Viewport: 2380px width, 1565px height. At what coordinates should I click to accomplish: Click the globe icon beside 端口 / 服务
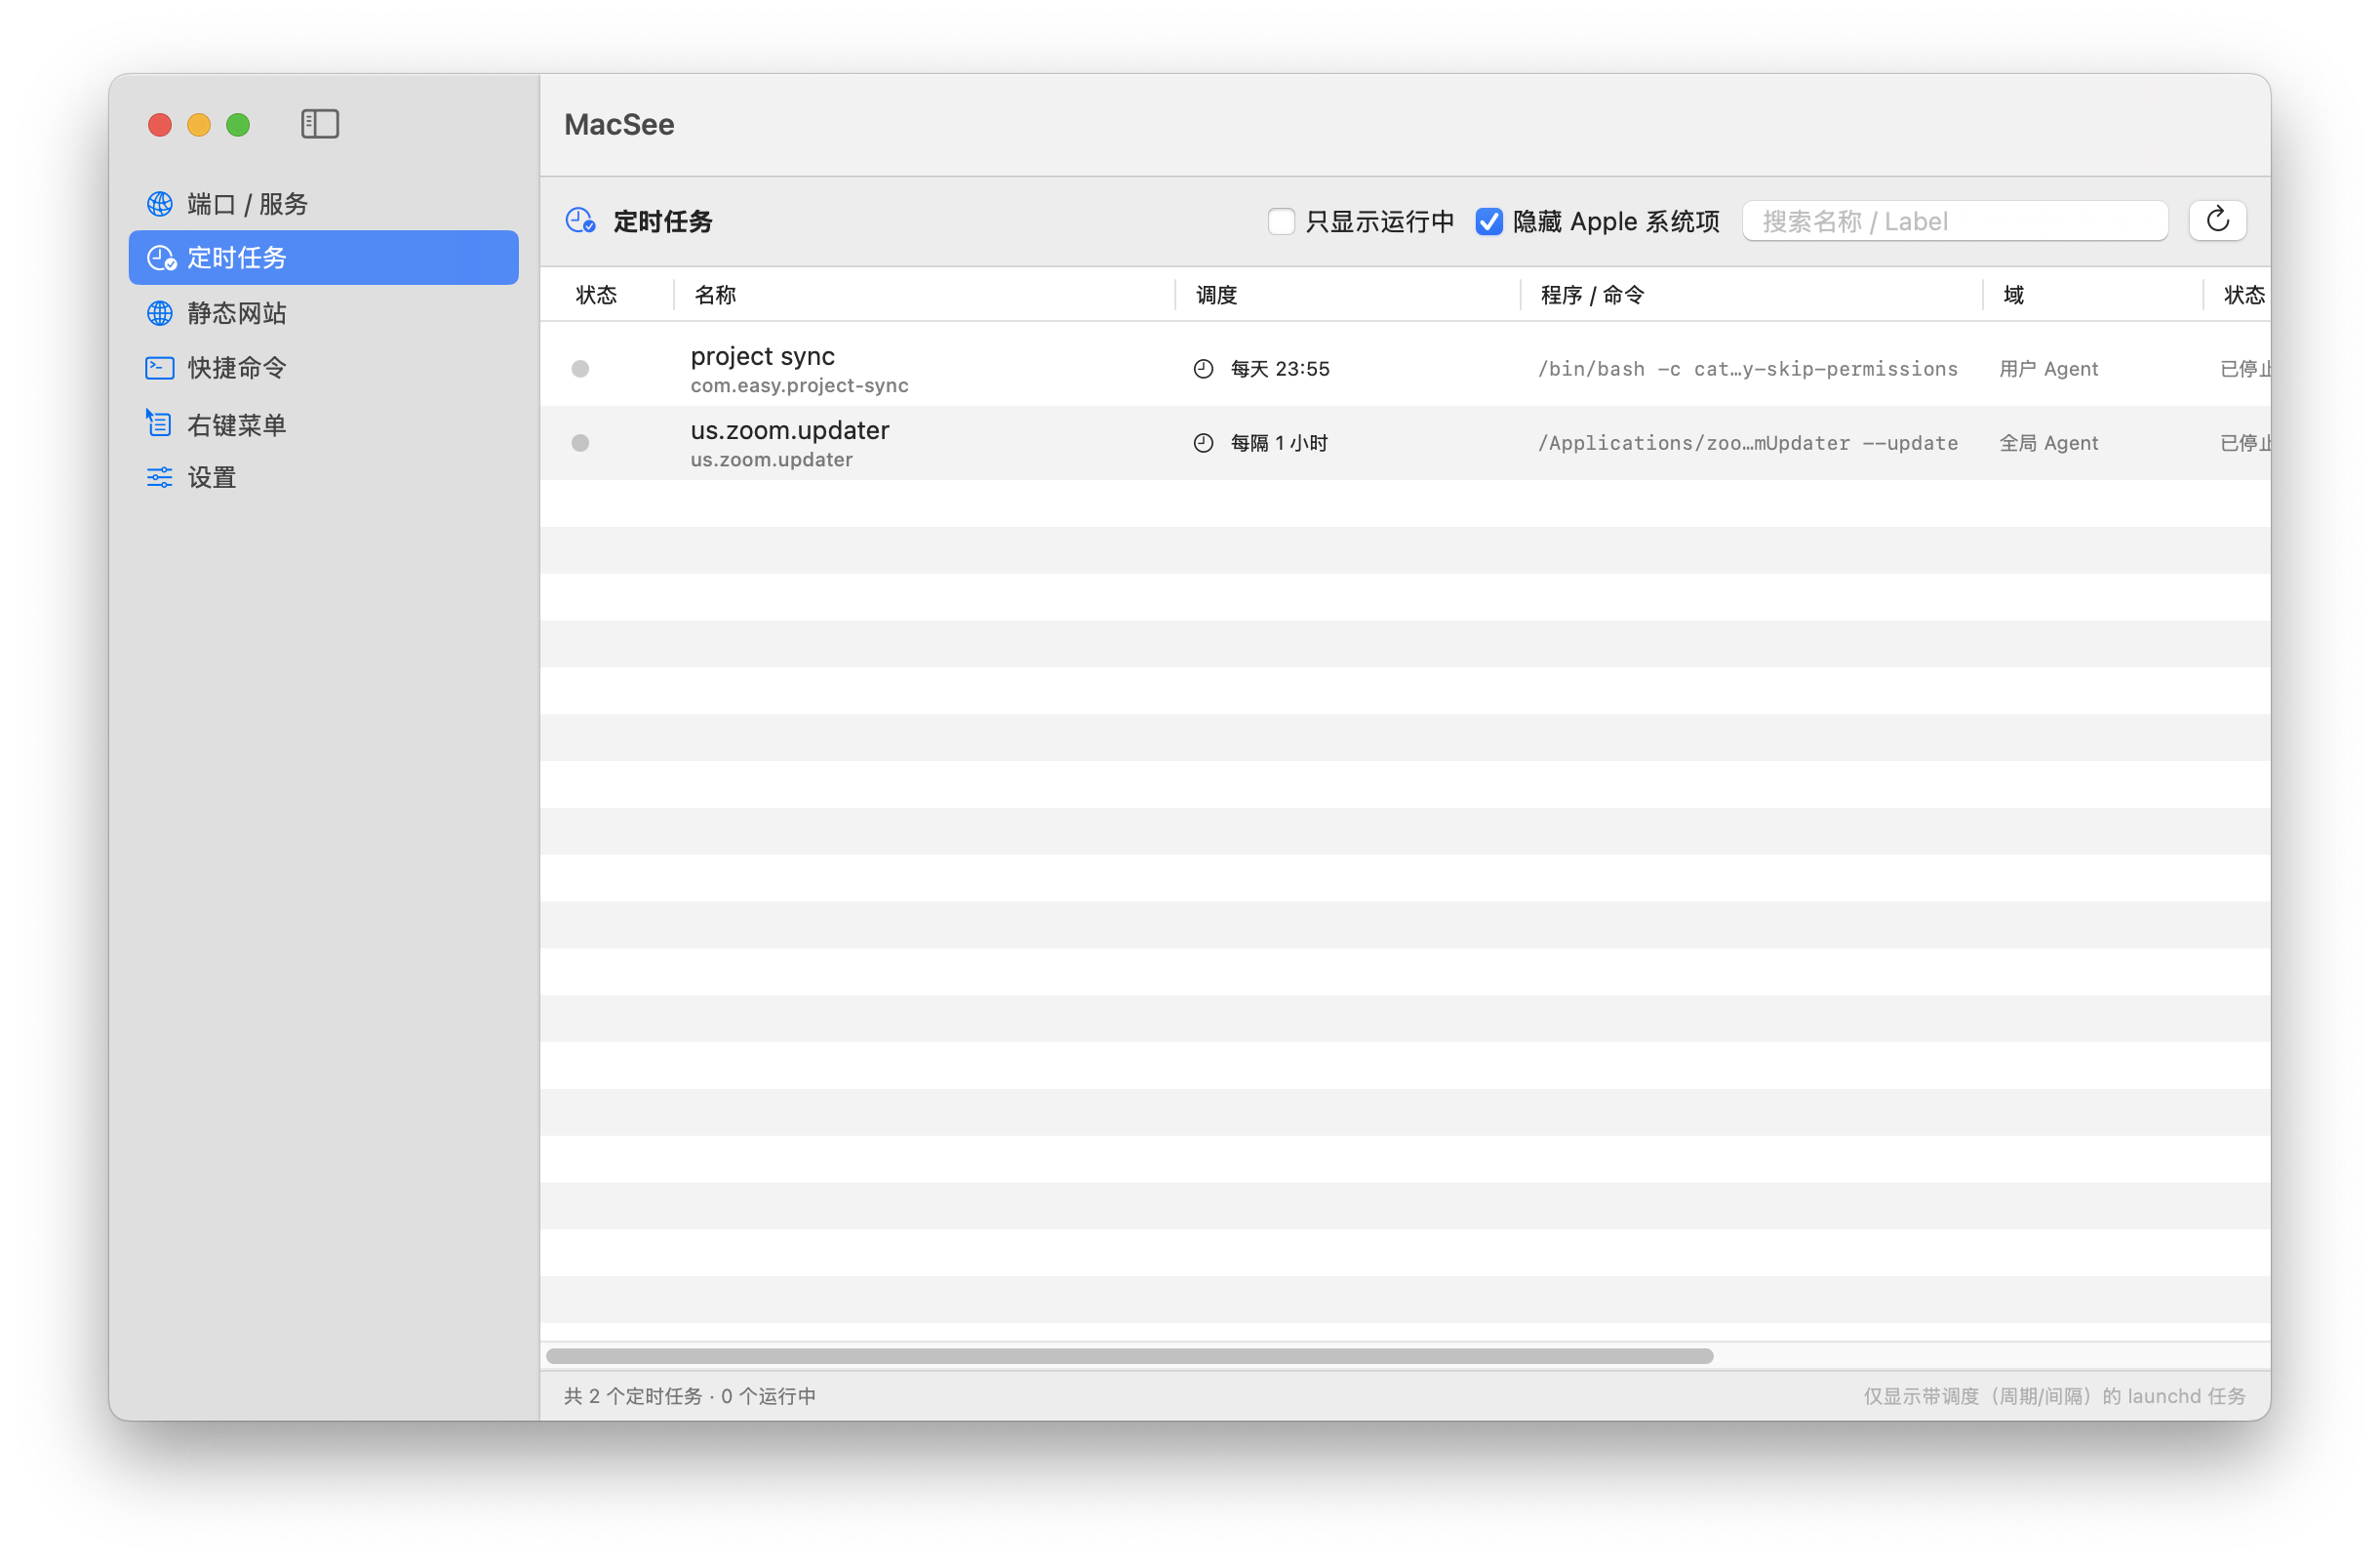(x=160, y=204)
